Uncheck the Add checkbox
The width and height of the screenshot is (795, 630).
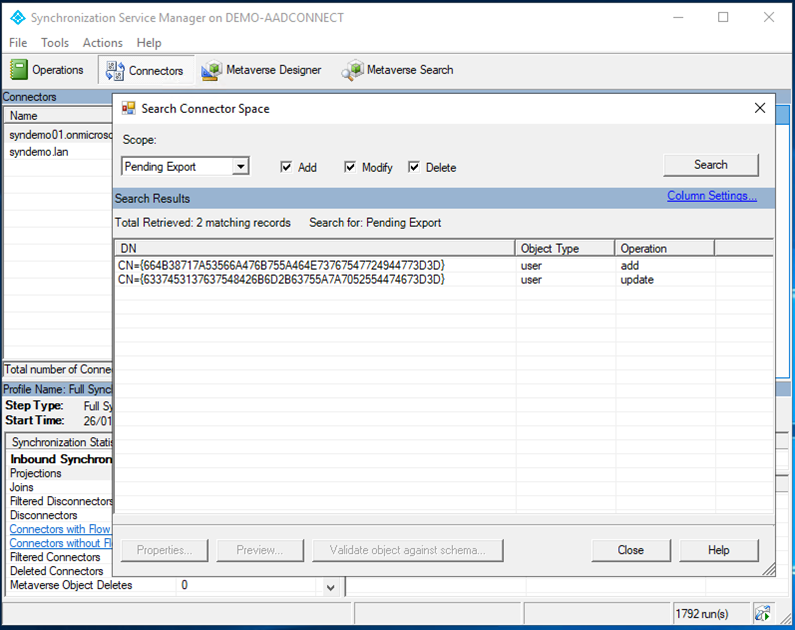[287, 167]
